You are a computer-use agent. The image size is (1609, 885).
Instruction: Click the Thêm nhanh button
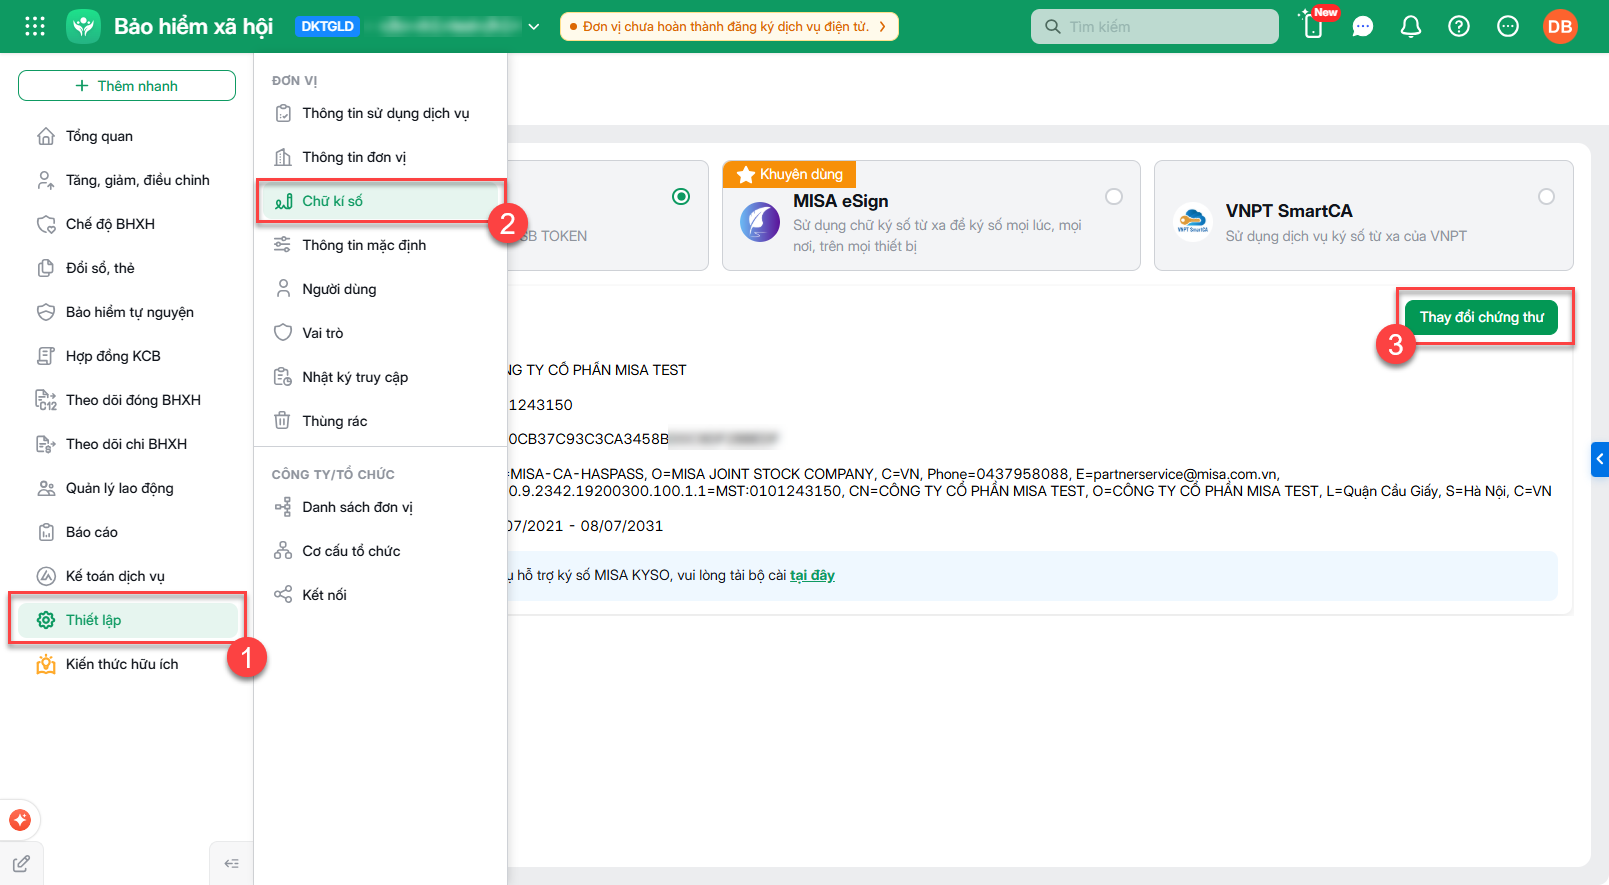127,86
